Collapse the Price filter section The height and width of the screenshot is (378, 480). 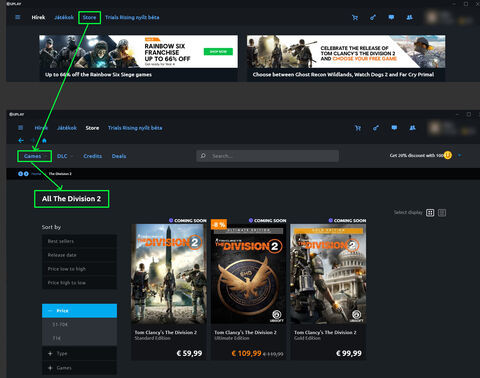79,311
